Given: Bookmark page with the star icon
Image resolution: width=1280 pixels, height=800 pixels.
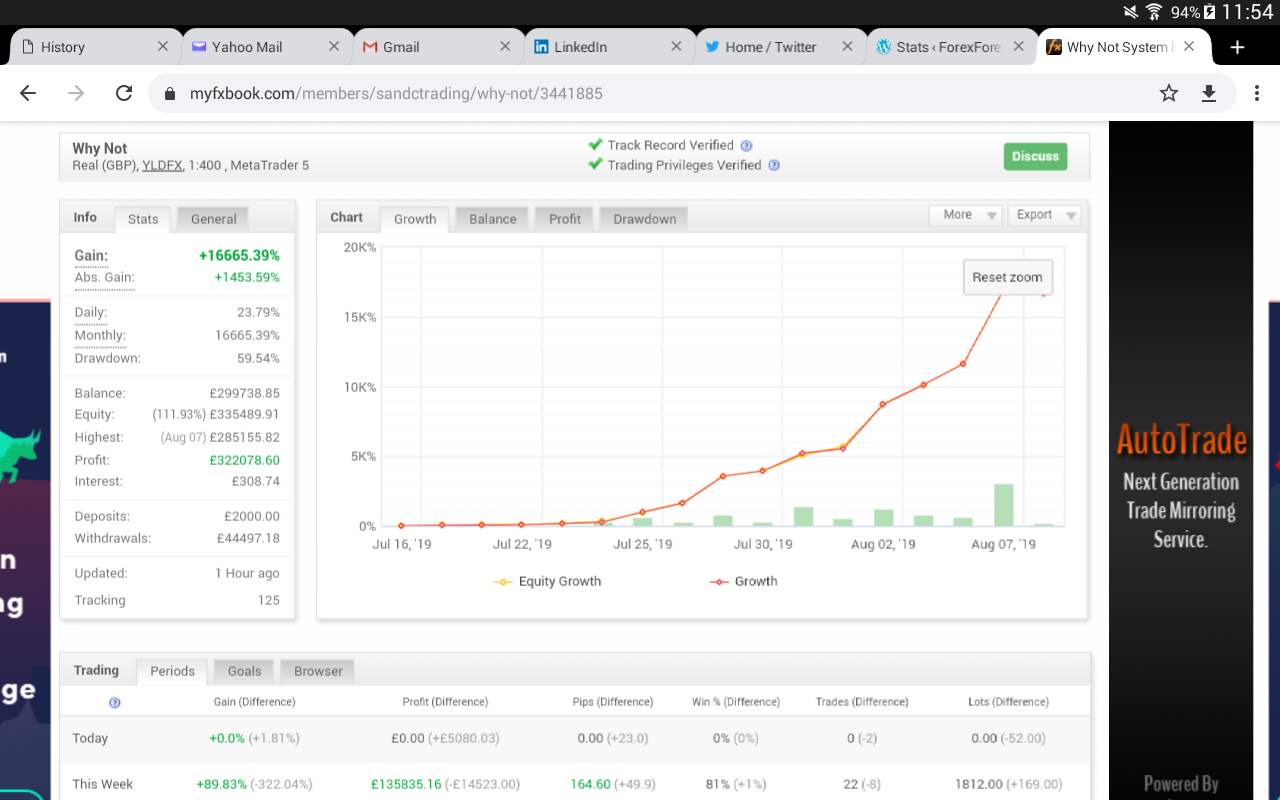Looking at the screenshot, I should pyautogui.click(x=1168, y=93).
